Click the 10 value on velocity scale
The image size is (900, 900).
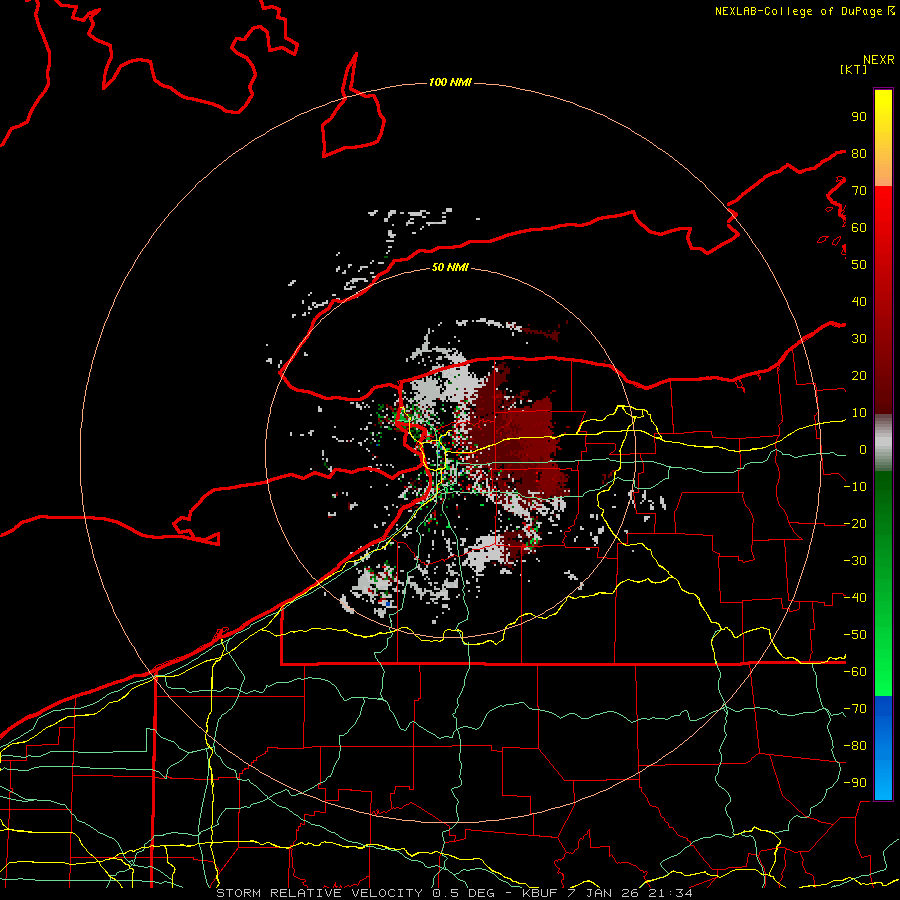pos(859,413)
